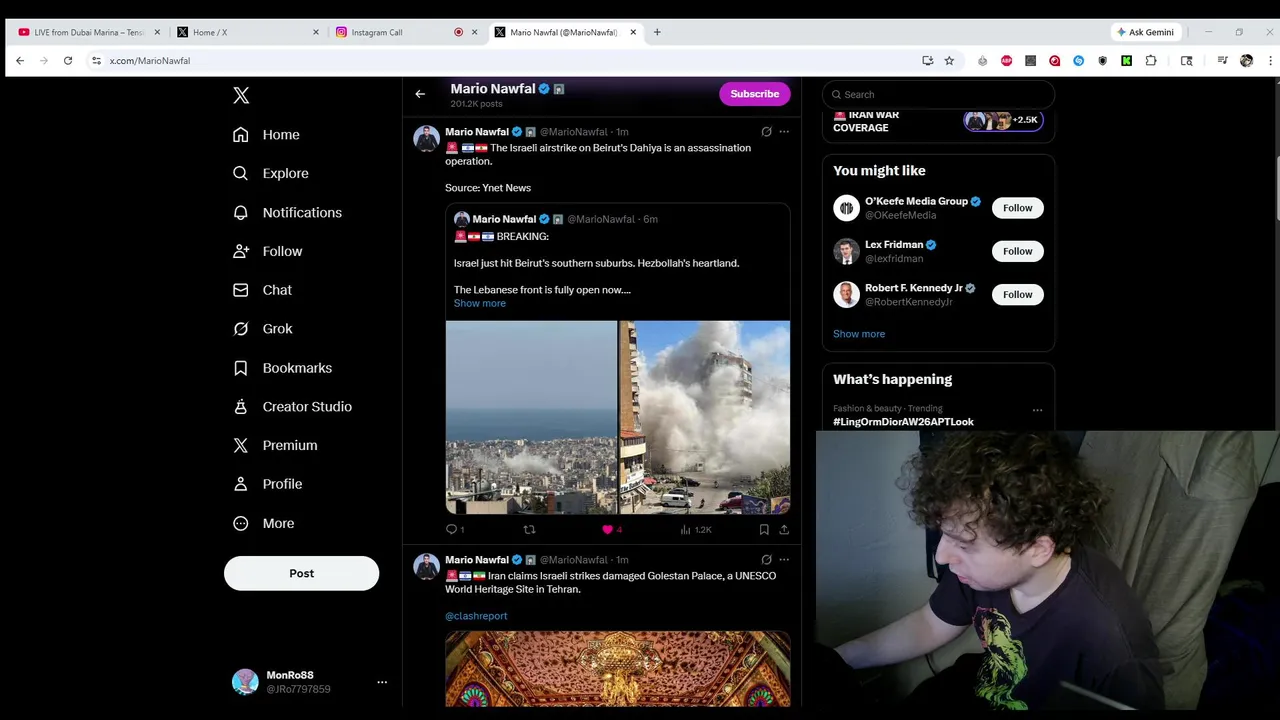Image resolution: width=1280 pixels, height=720 pixels.
Task: Open the building explosion photo
Action: point(705,417)
